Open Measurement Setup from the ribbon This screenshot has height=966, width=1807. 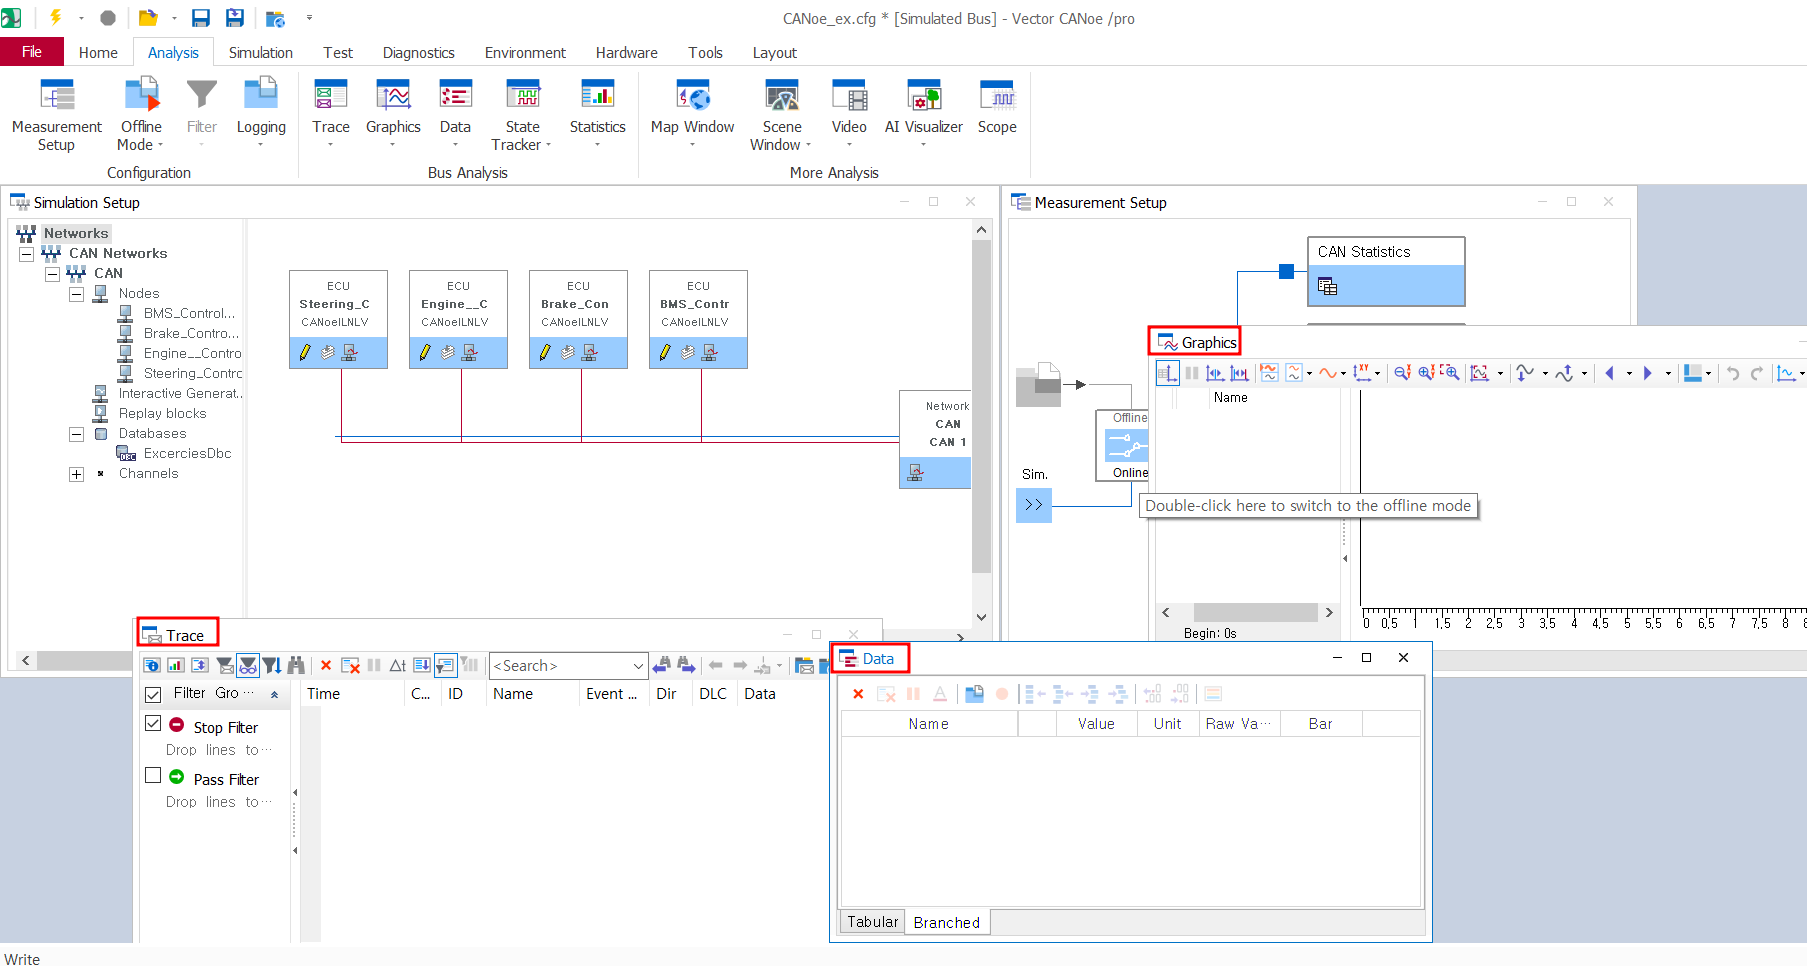pyautogui.click(x=57, y=115)
